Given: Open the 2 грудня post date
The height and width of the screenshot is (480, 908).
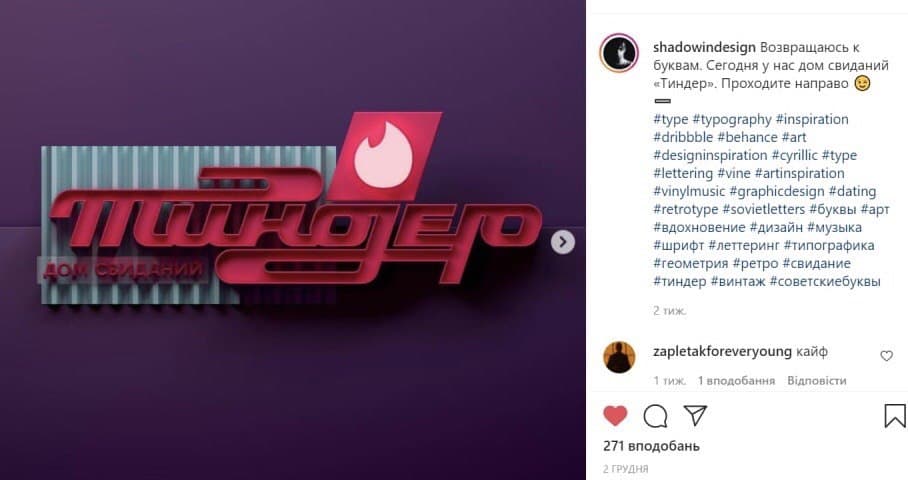Looking at the screenshot, I should tap(625, 468).
